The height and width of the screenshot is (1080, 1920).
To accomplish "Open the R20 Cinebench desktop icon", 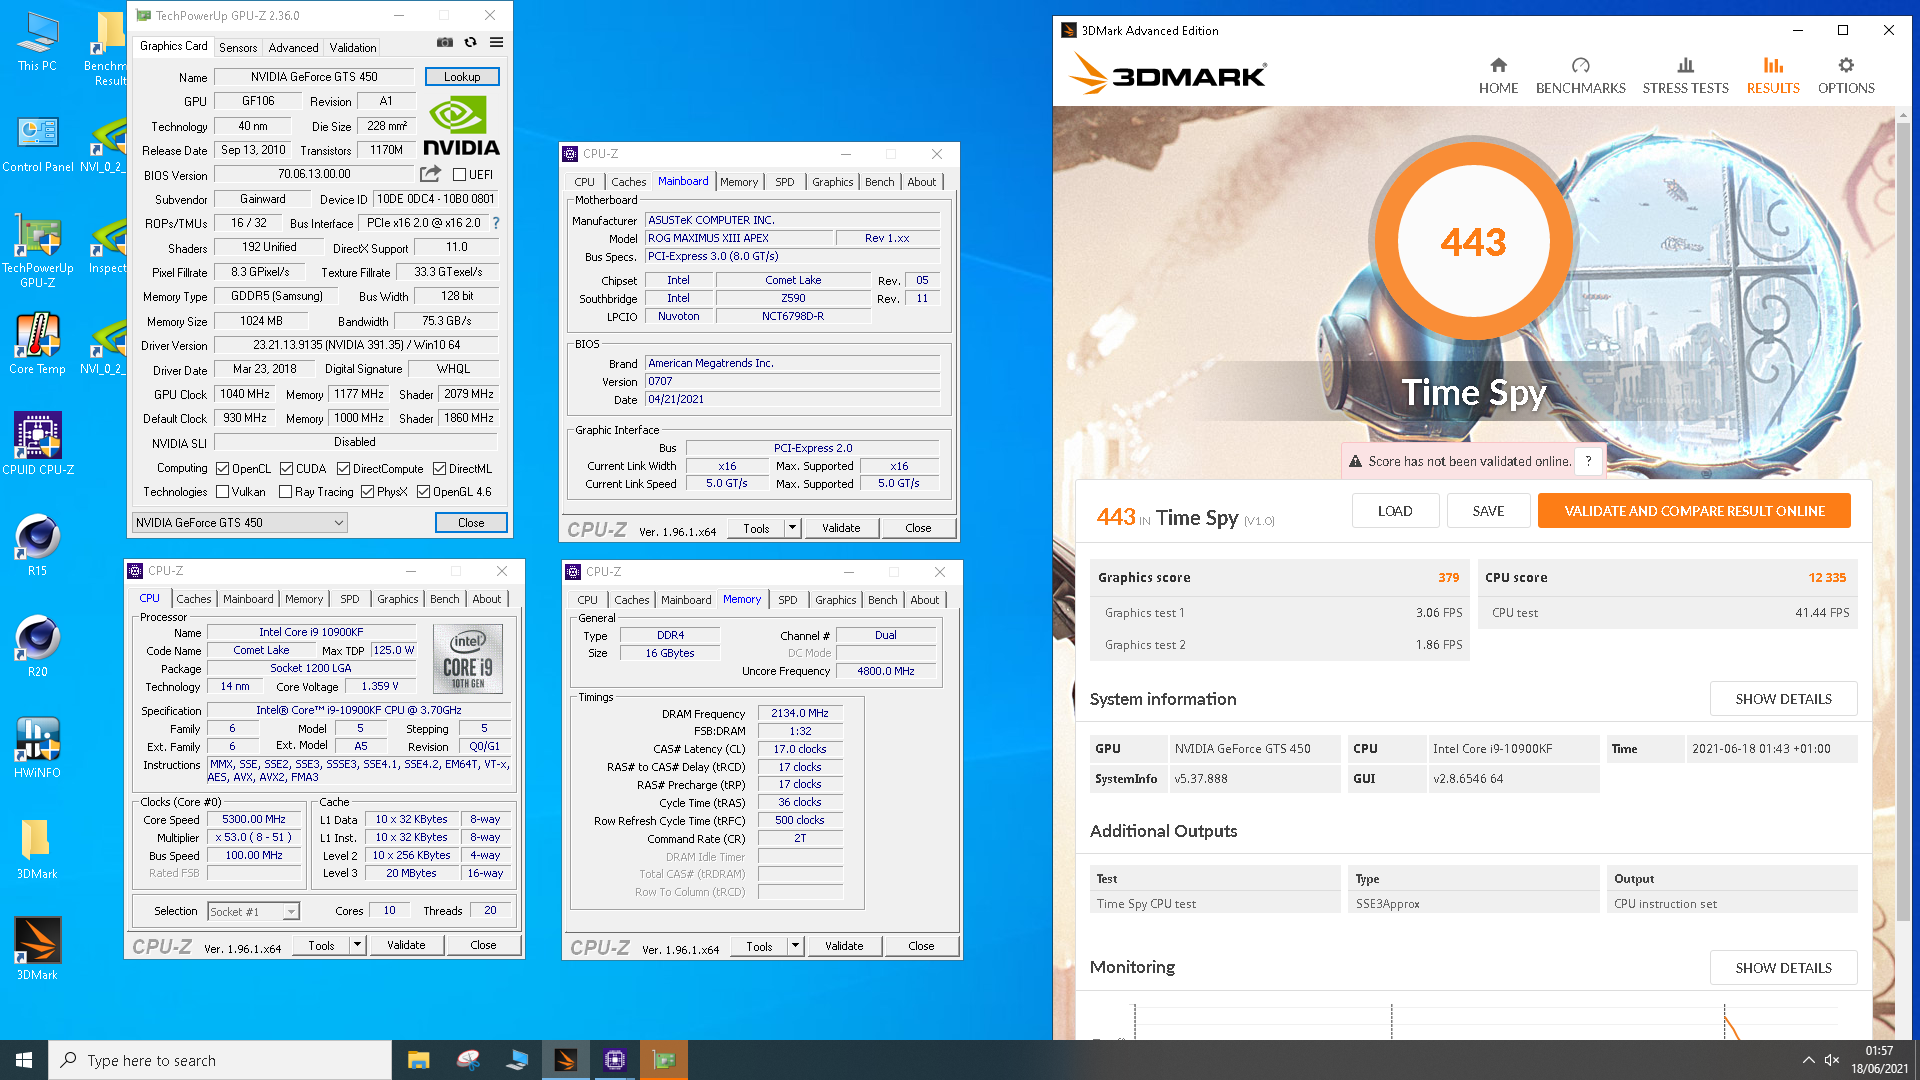I will (x=37, y=646).
